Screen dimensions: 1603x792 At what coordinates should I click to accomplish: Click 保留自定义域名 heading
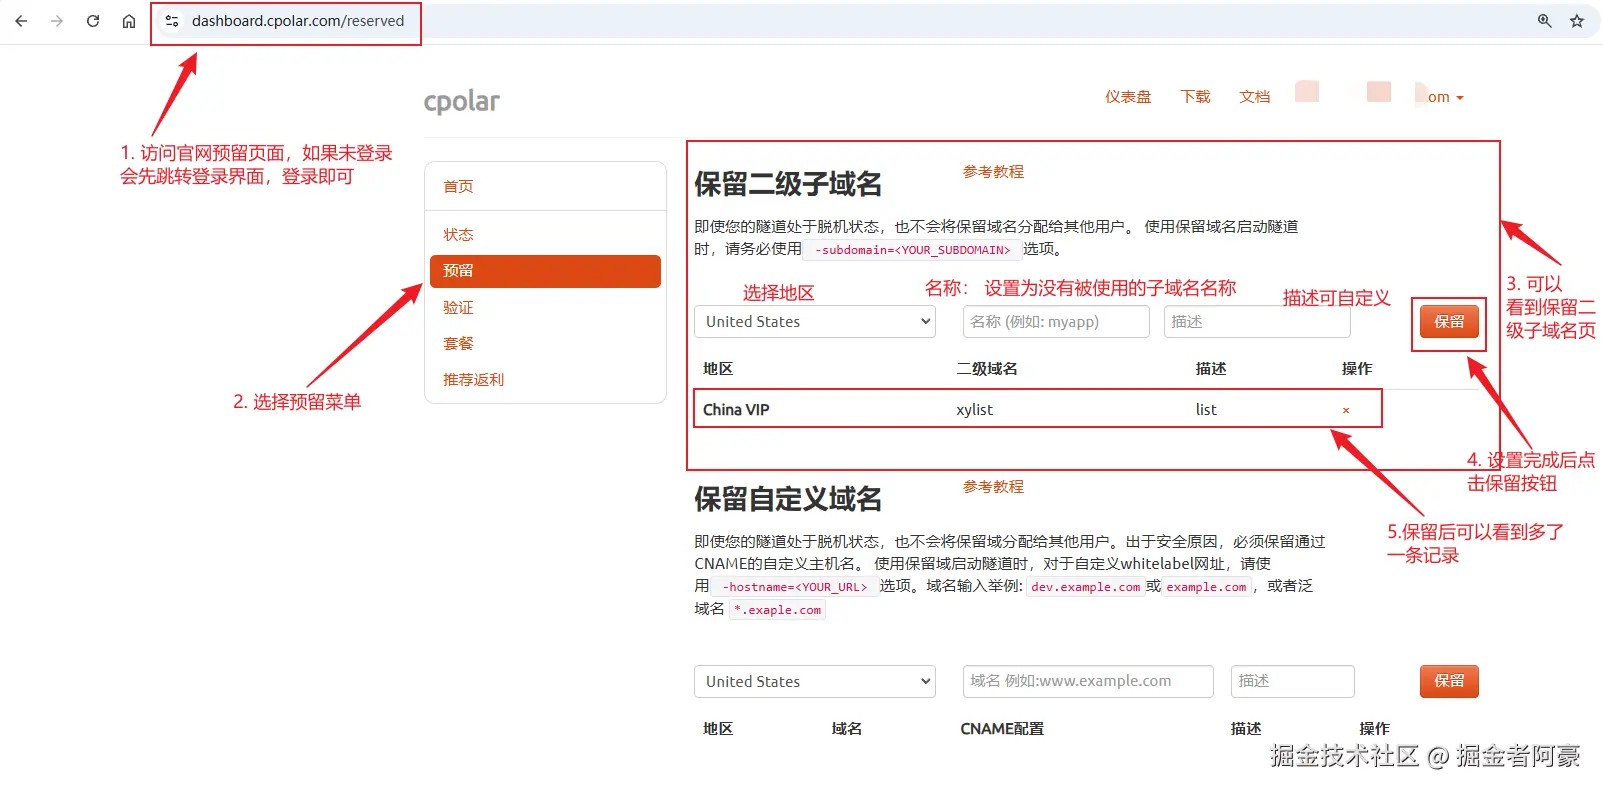click(x=788, y=499)
